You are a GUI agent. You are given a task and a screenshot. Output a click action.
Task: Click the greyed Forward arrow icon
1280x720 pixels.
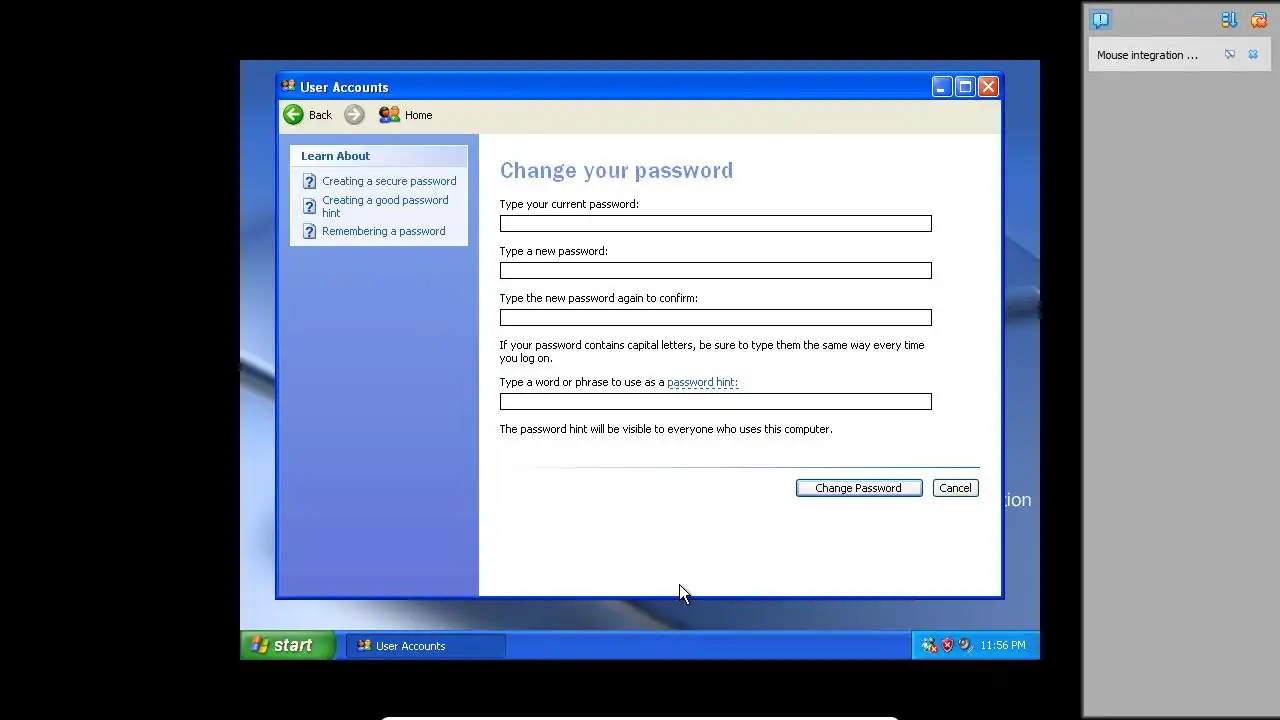pos(354,115)
